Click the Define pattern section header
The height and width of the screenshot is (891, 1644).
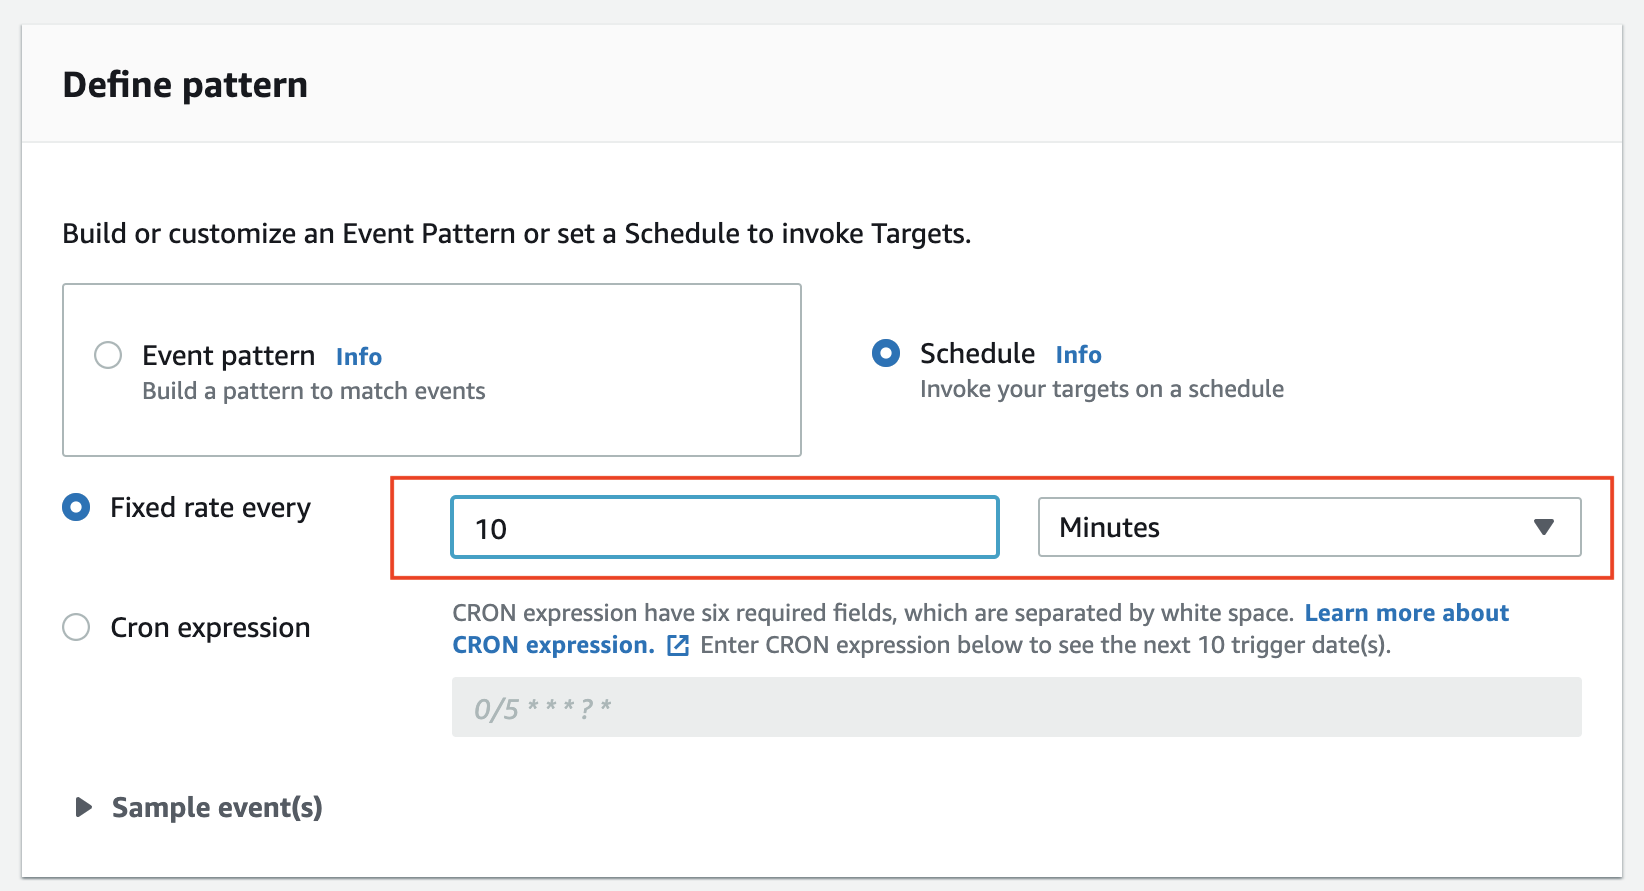click(185, 84)
